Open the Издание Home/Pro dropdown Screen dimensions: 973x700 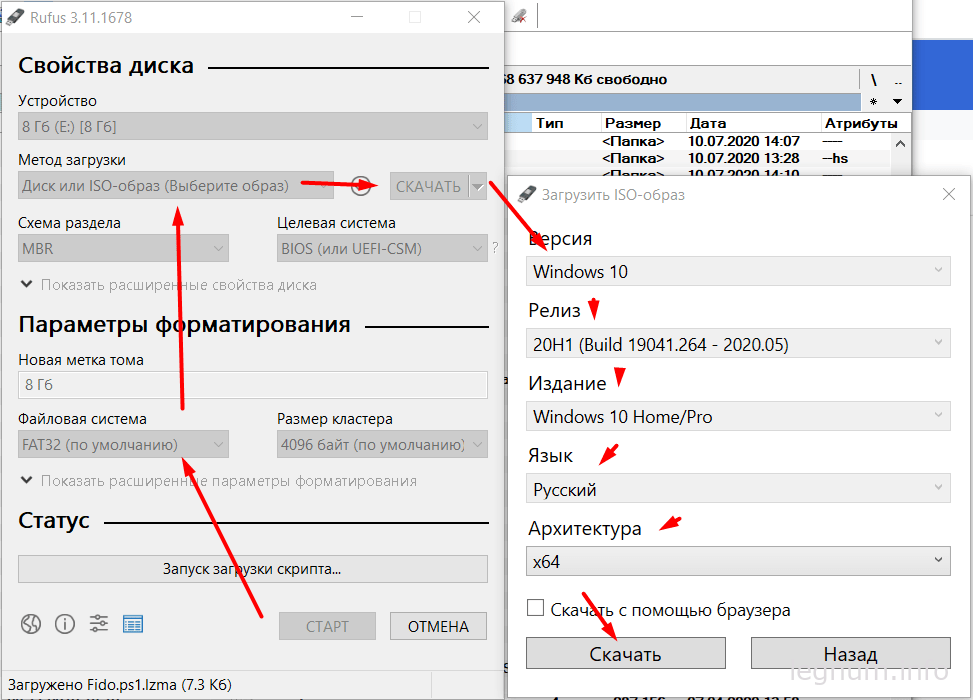click(x=738, y=416)
